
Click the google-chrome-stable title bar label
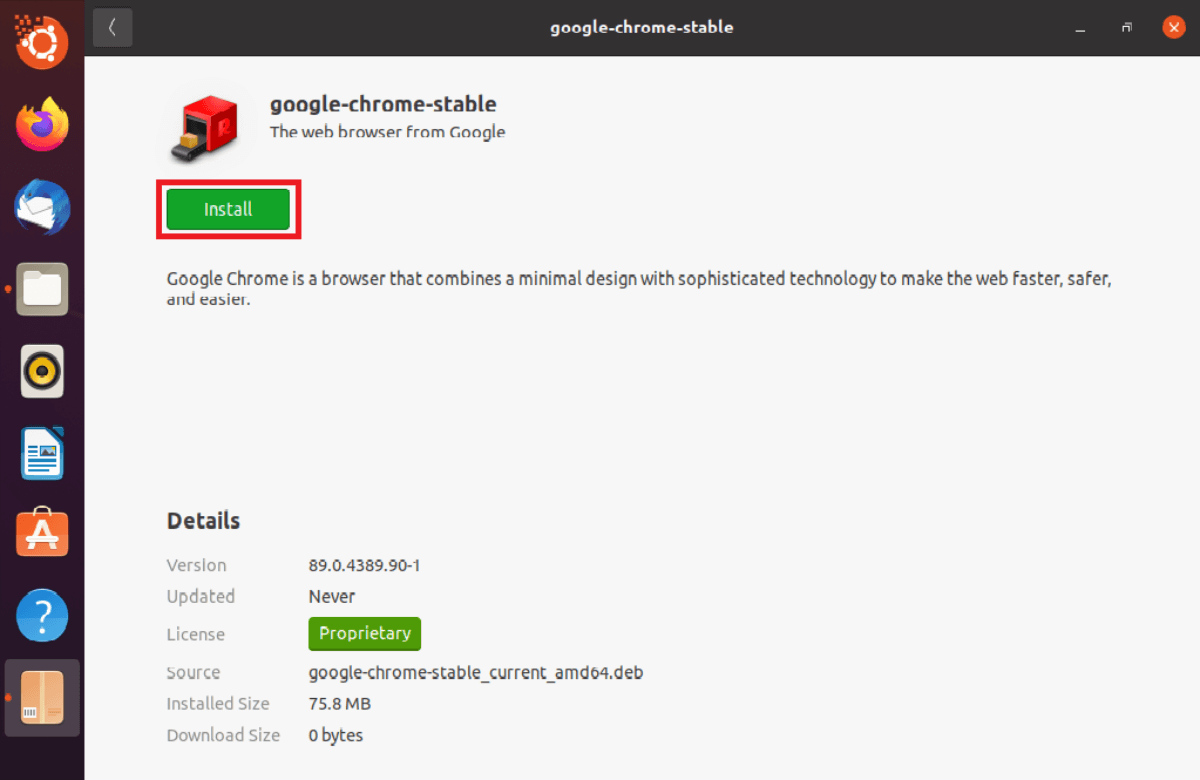click(x=641, y=27)
